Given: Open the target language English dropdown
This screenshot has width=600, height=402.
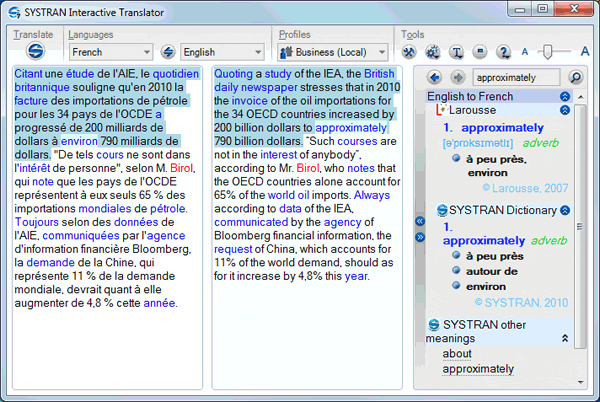Looking at the screenshot, I should coord(222,52).
